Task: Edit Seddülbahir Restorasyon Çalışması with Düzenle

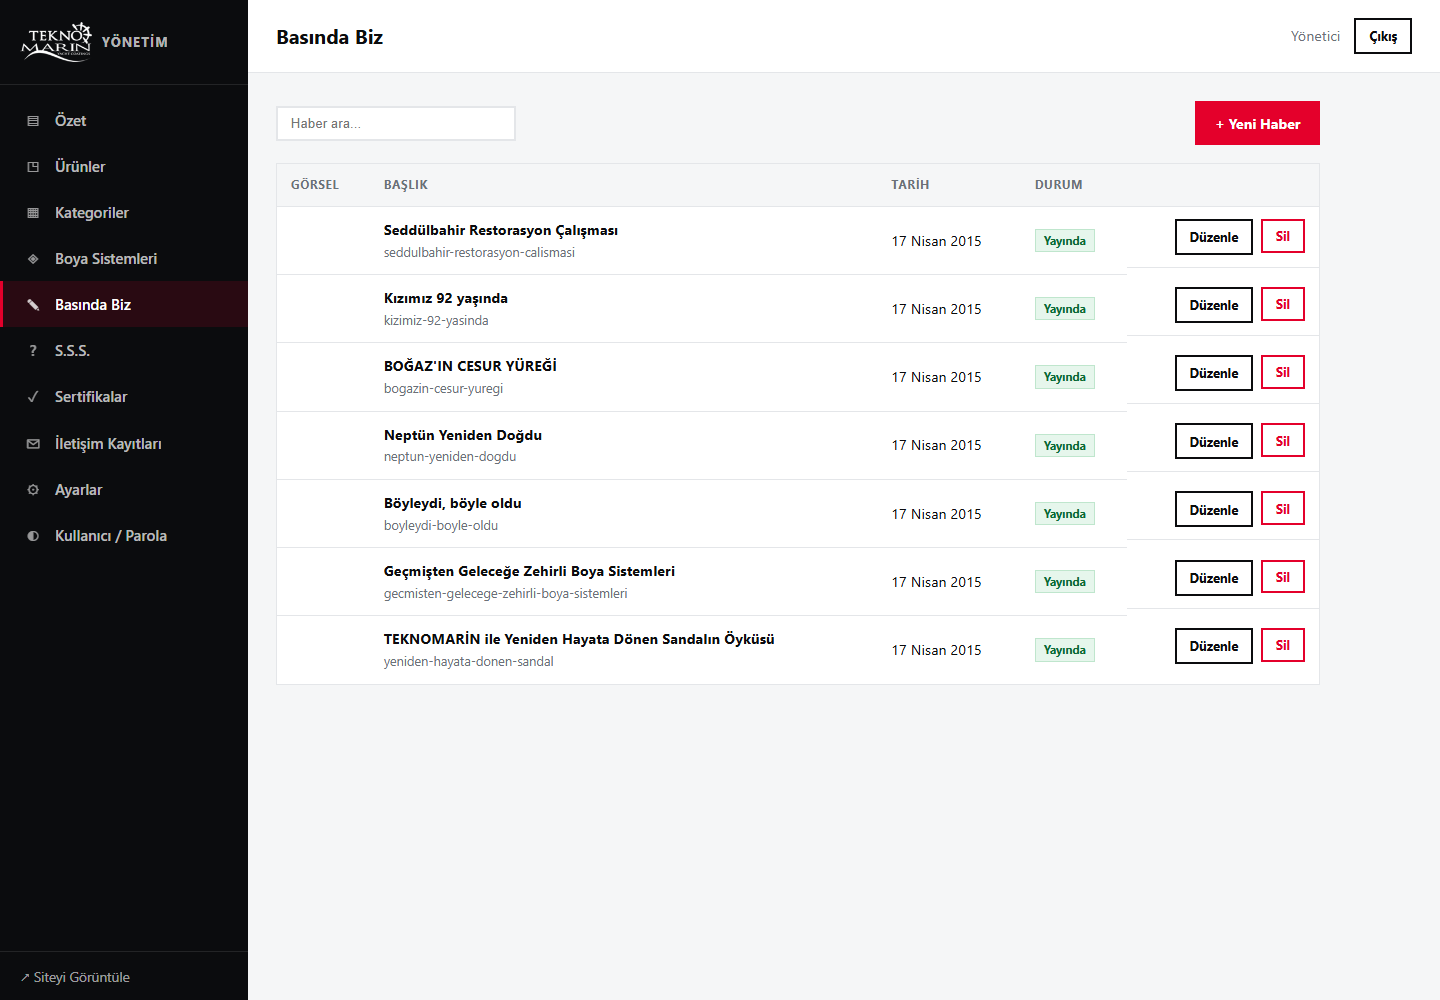Action: [x=1214, y=237]
